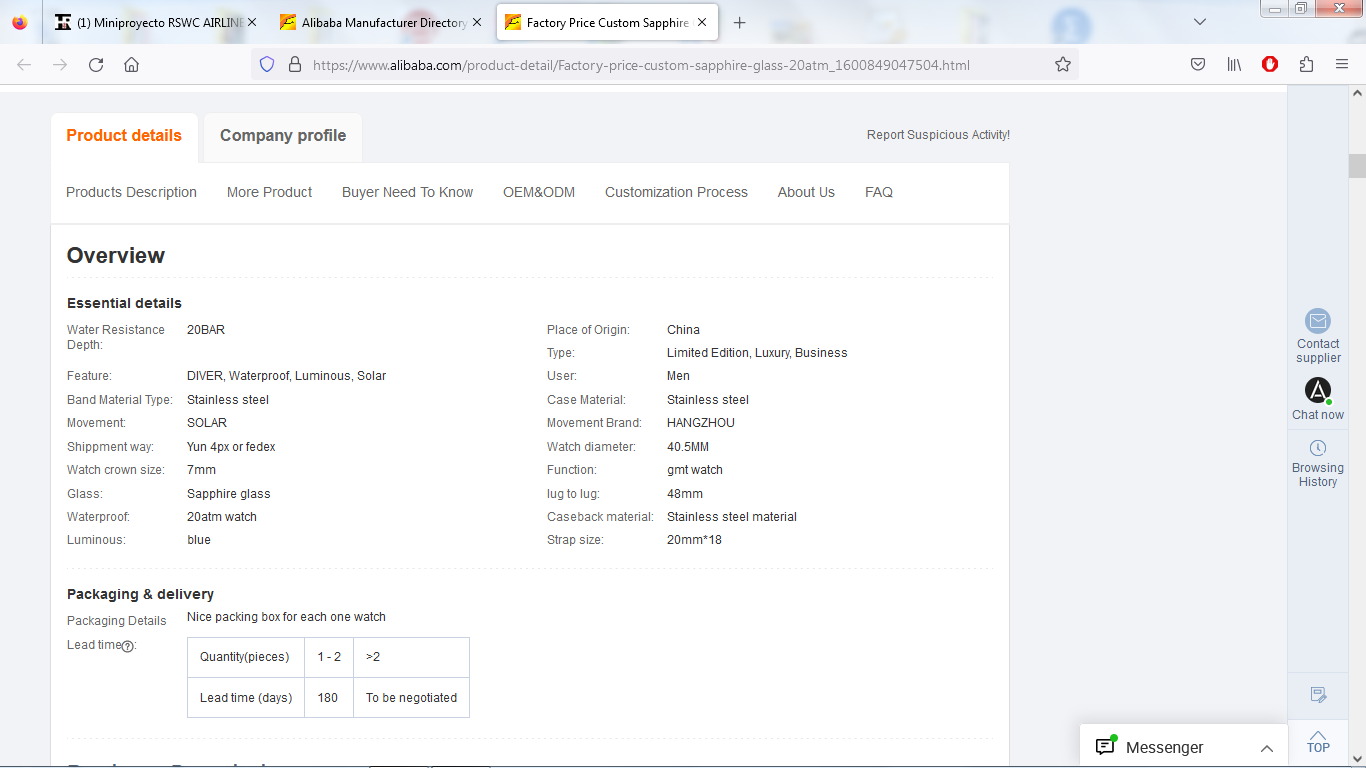Image resolution: width=1366 pixels, height=768 pixels.
Task: Click the Lead time help question mark
Action: click(128, 646)
